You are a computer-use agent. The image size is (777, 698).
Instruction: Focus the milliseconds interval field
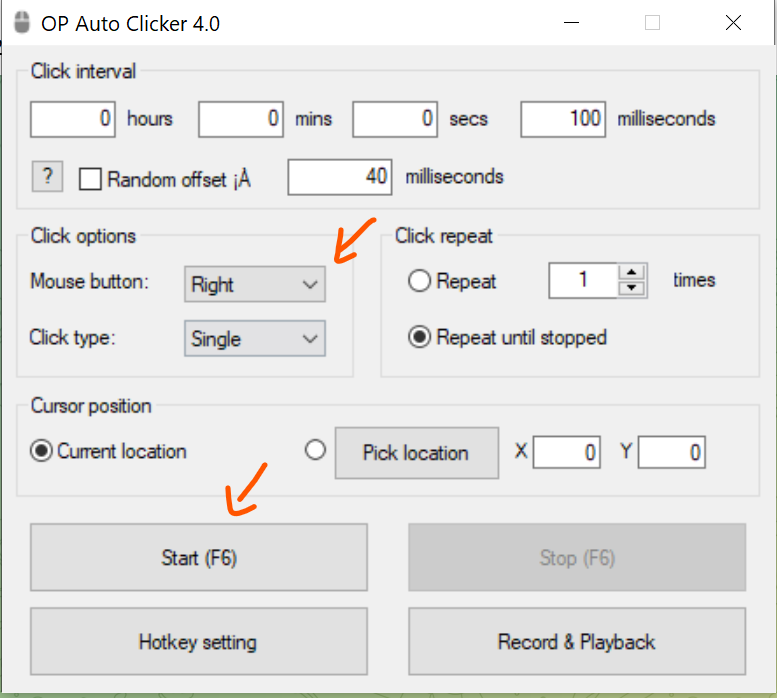(x=563, y=119)
